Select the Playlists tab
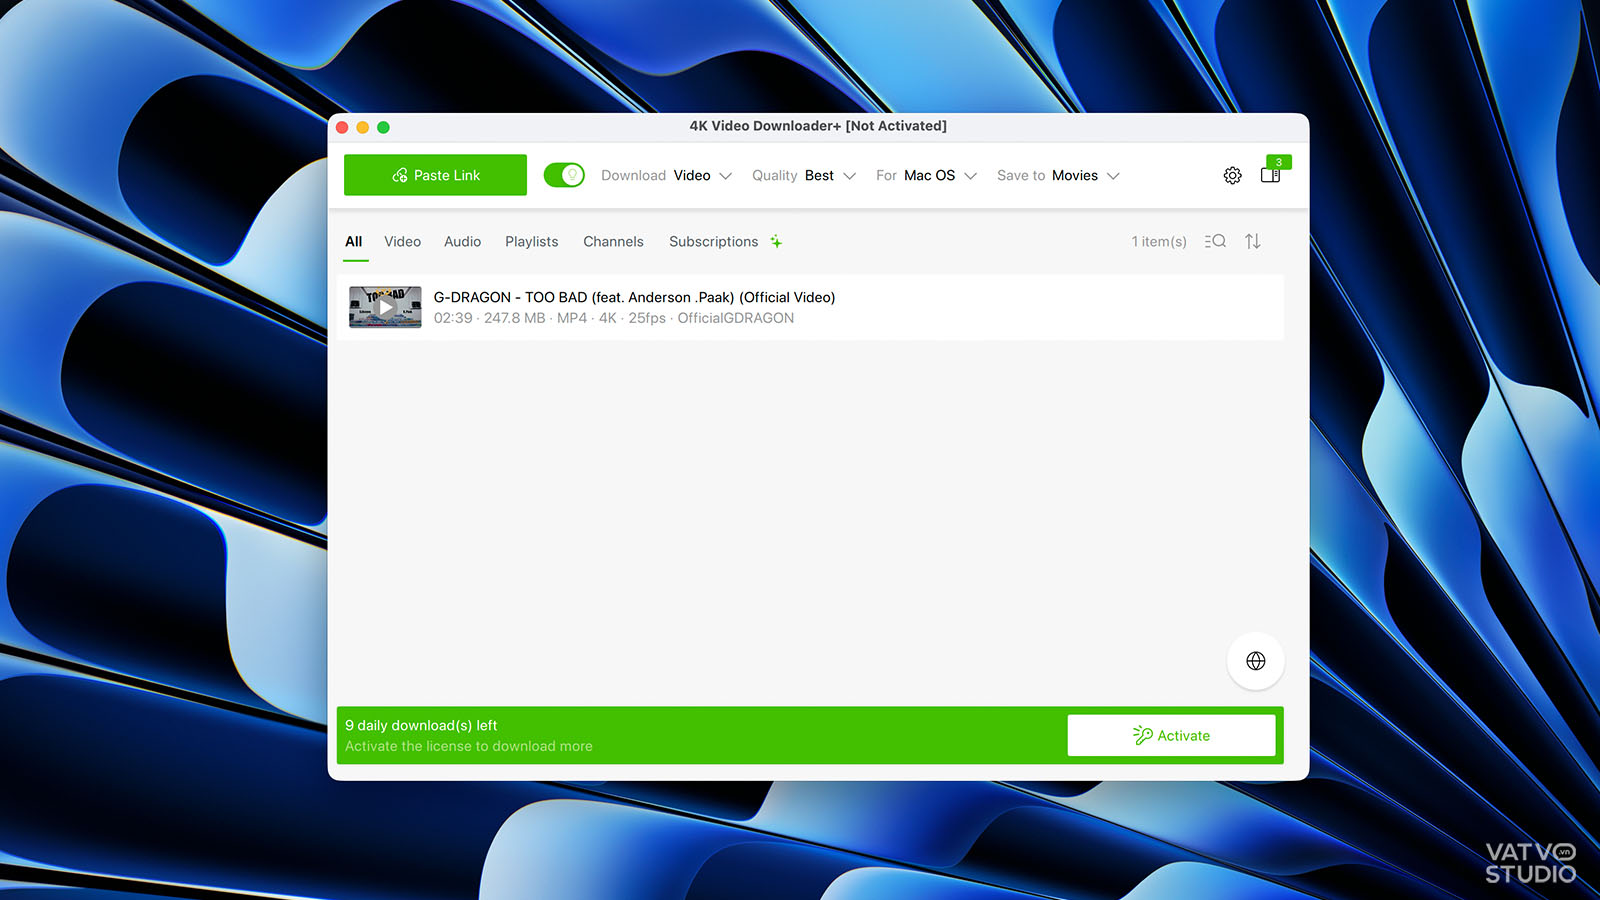1600x900 pixels. click(531, 242)
